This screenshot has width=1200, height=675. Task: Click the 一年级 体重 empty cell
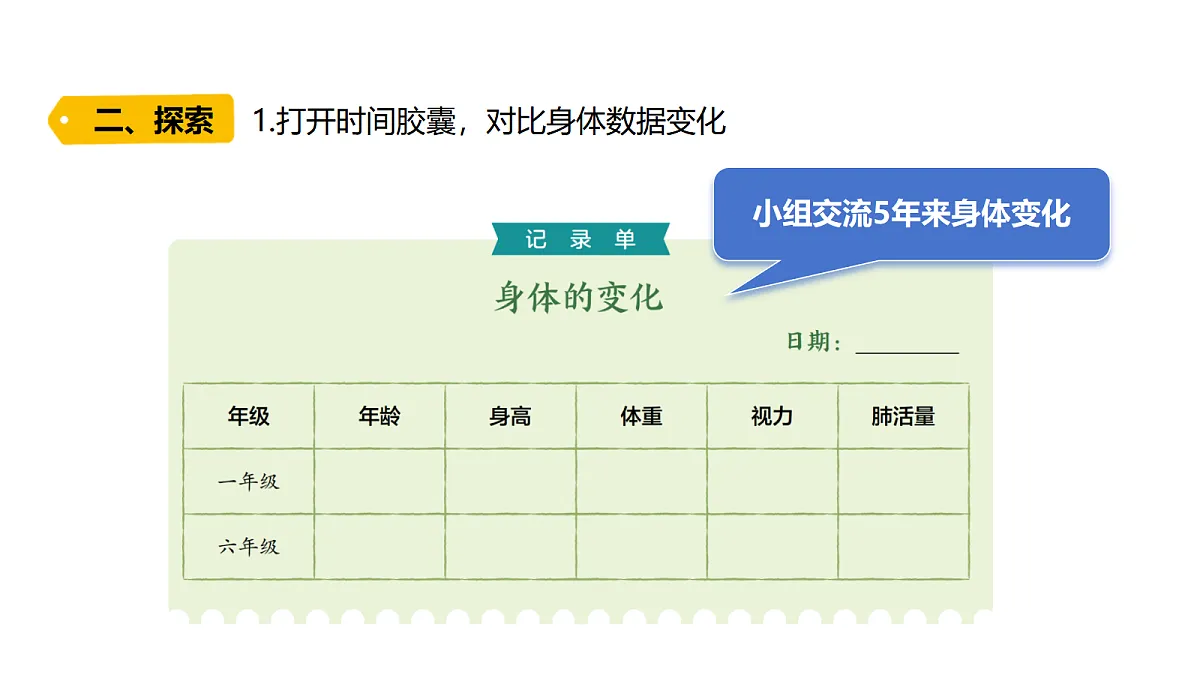[x=642, y=481]
